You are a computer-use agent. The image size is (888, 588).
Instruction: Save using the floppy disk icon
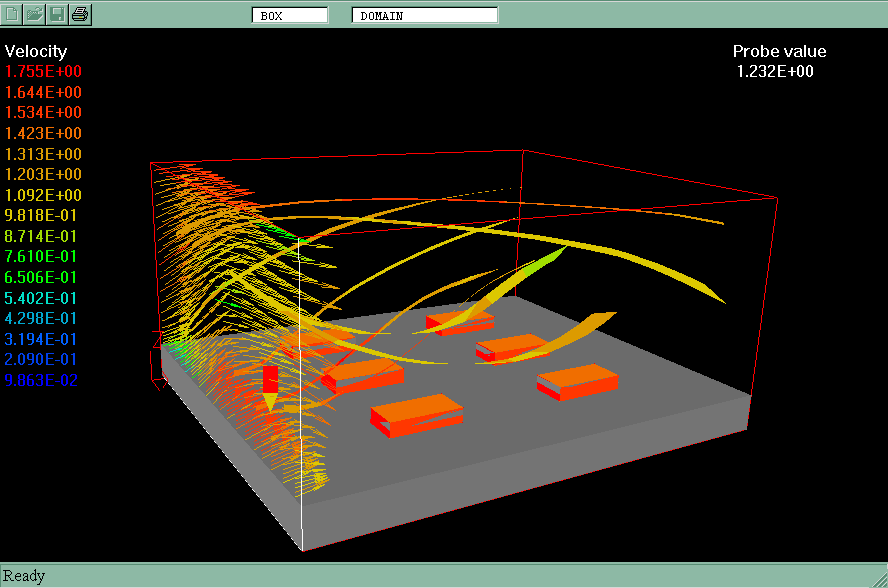point(58,14)
